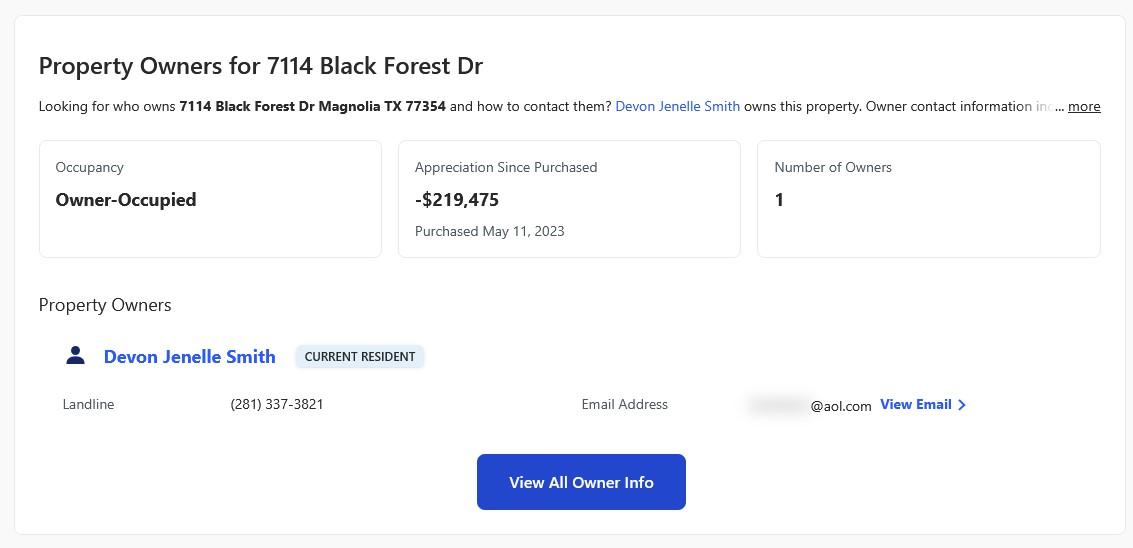Click the landline number (281) 337-3821
This screenshot has width=1133, height=548.
[x=277, y=405]
